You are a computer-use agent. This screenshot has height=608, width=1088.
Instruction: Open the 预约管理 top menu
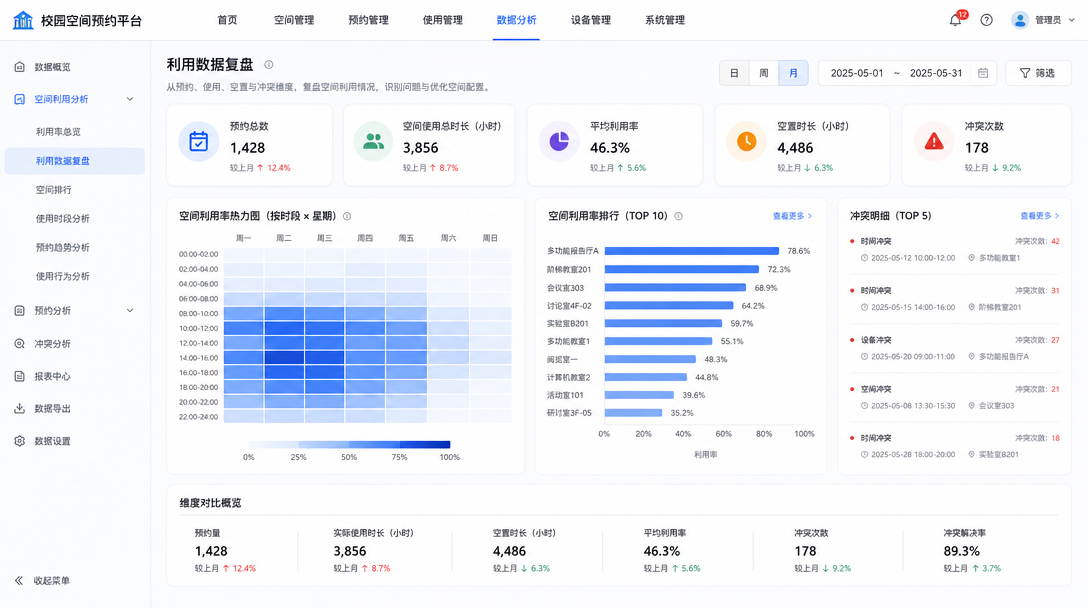click(368, 20)
